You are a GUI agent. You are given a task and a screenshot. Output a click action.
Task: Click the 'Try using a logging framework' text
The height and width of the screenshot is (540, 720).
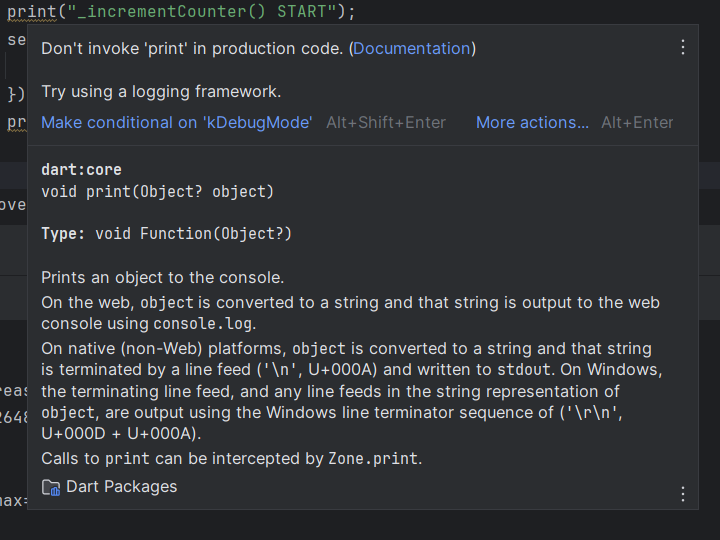(161, 91)
